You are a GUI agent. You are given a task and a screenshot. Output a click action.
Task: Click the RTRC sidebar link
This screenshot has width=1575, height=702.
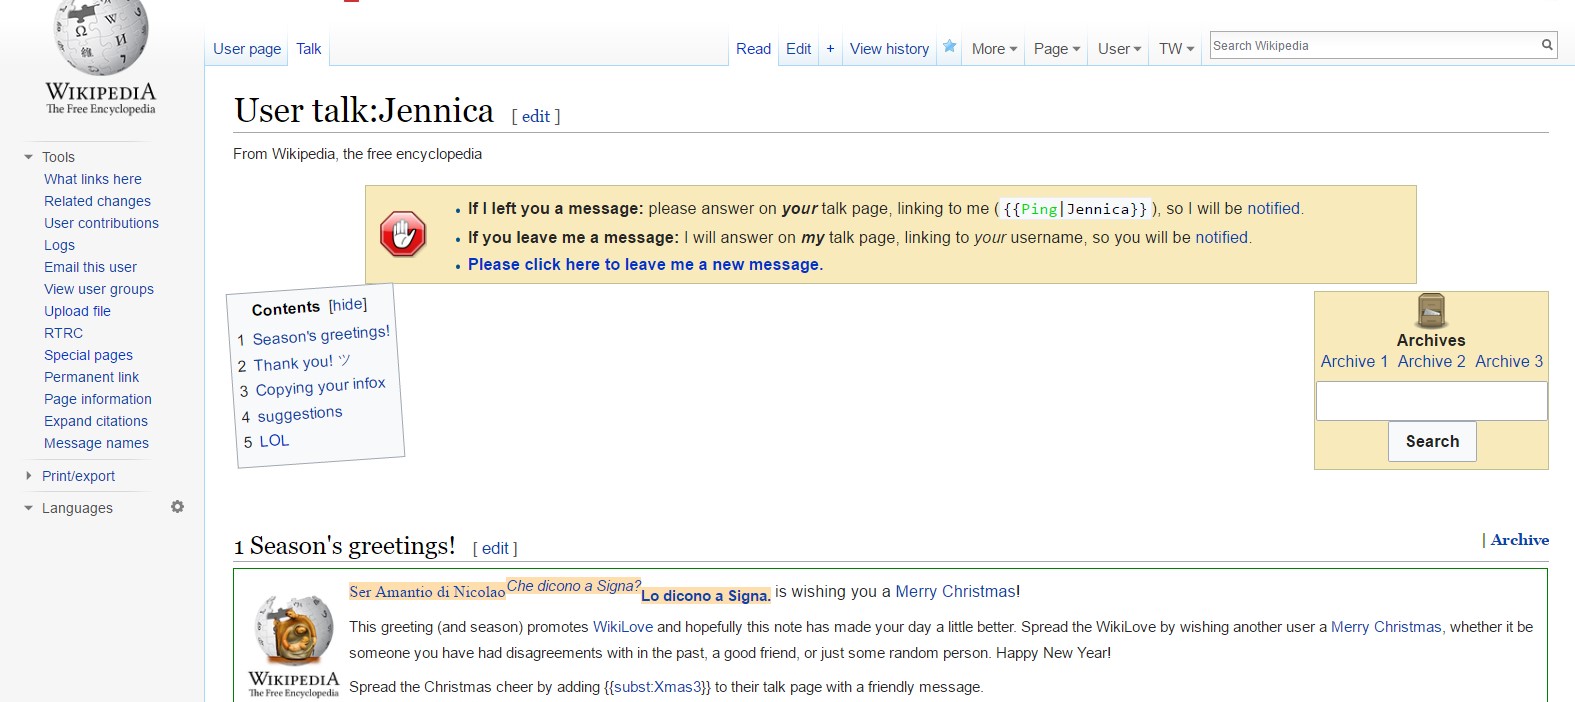63,333
